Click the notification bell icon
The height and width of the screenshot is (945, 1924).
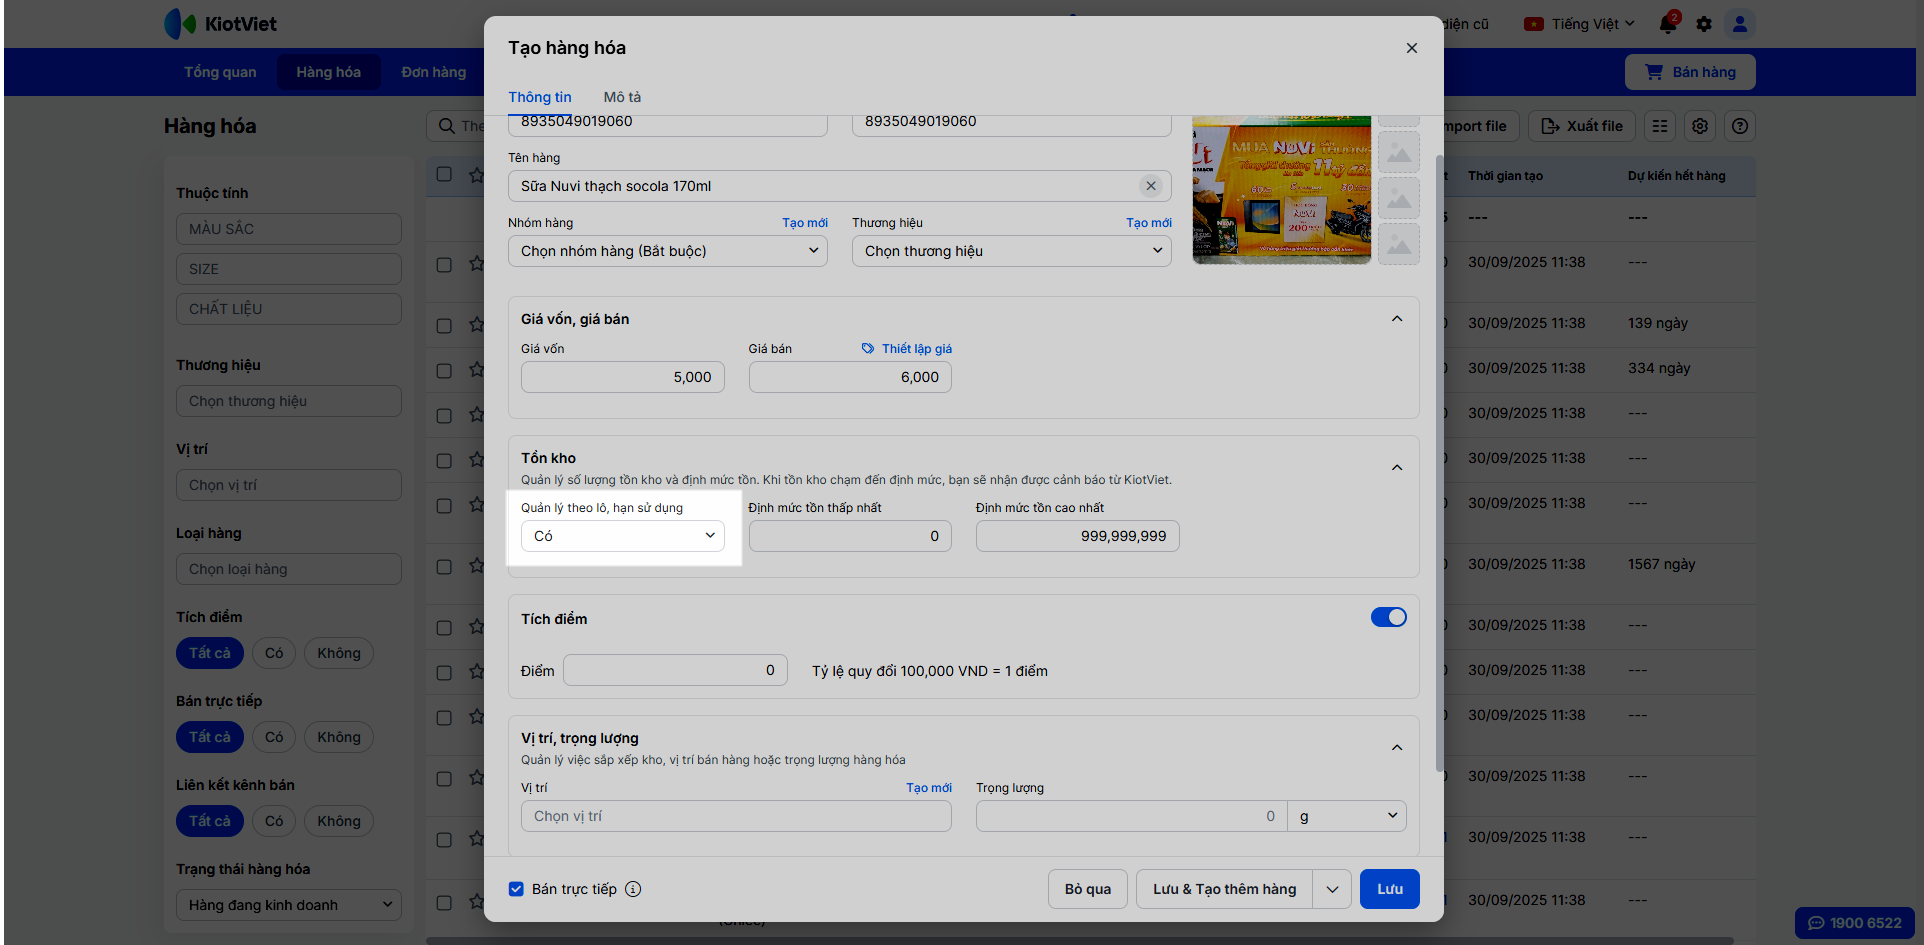pos(1667,24)
